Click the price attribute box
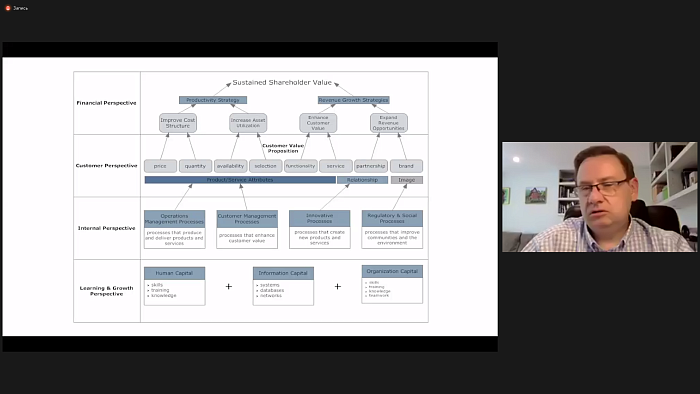This screenshot has width=700, height=394. pyautogui.click(x=160, y=166)
